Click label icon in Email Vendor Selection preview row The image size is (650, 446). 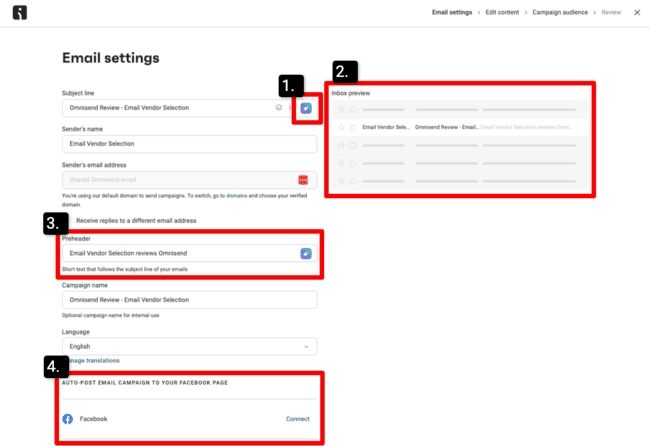coord(353,127)
